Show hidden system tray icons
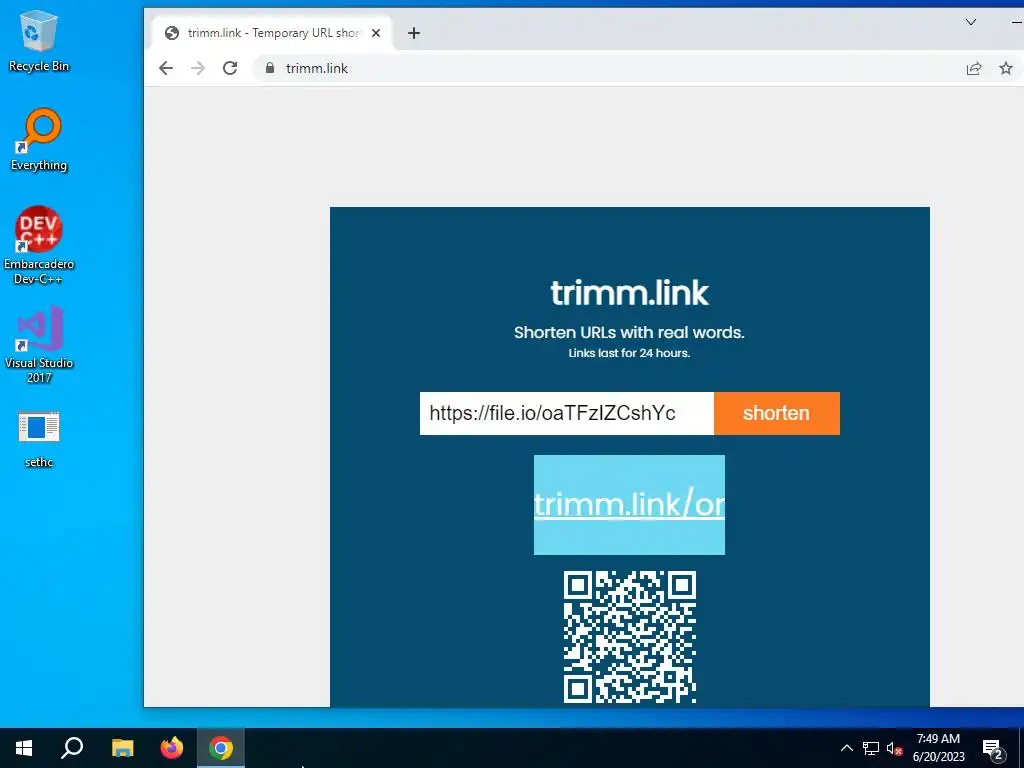This screenshot has width=1024, height=768. 846,748
